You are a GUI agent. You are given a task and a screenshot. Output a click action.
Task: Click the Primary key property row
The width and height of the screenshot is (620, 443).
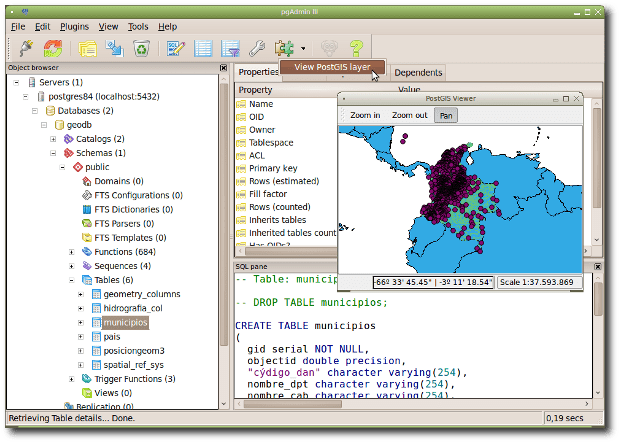coord(273,168)
